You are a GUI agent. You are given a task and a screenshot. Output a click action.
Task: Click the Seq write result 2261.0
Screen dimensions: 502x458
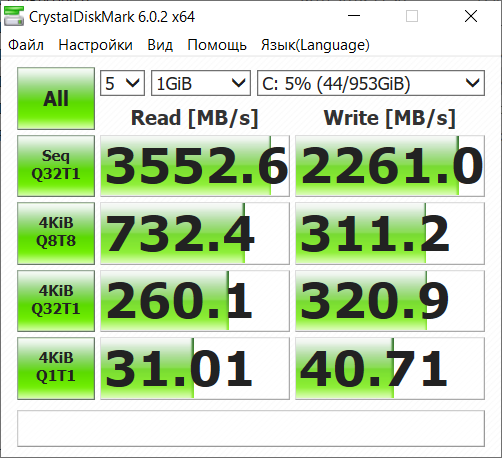[390, 166]
